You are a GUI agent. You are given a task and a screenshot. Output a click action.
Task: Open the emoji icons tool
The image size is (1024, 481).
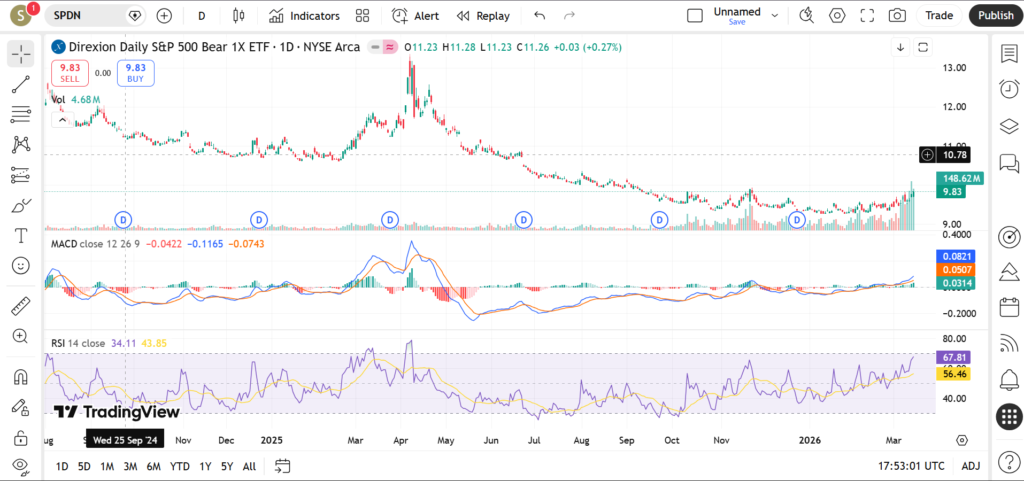pos(20,266)
